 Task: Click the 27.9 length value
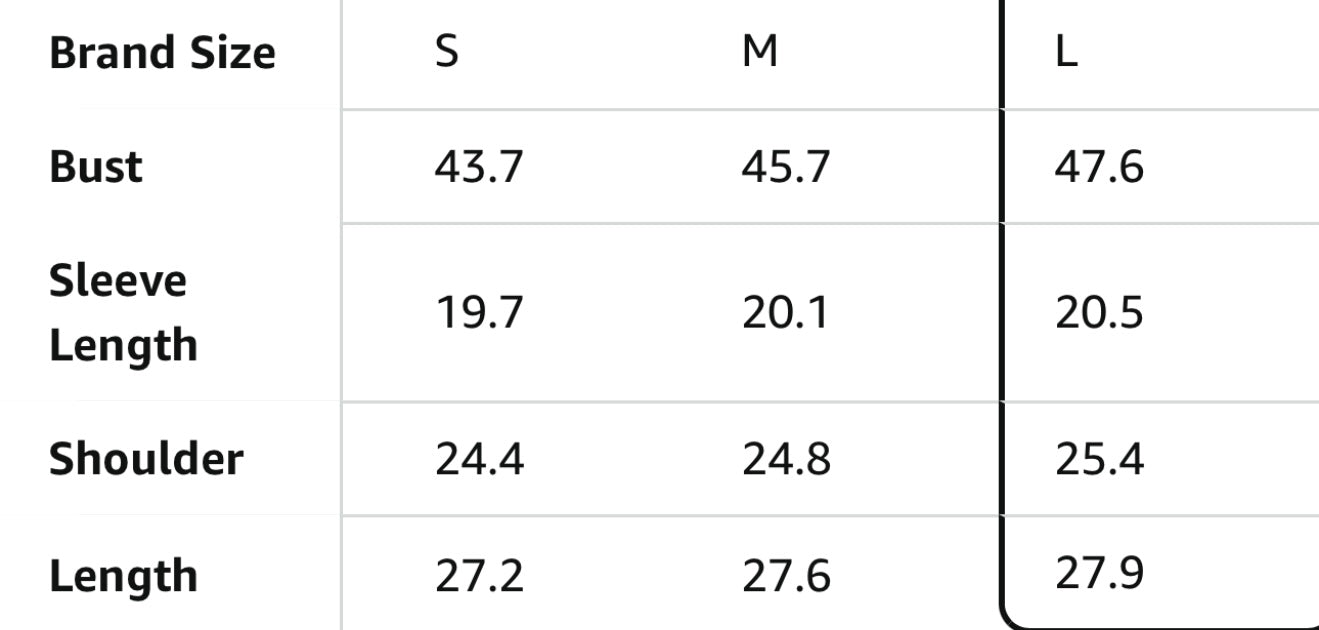click(1098, 574)
